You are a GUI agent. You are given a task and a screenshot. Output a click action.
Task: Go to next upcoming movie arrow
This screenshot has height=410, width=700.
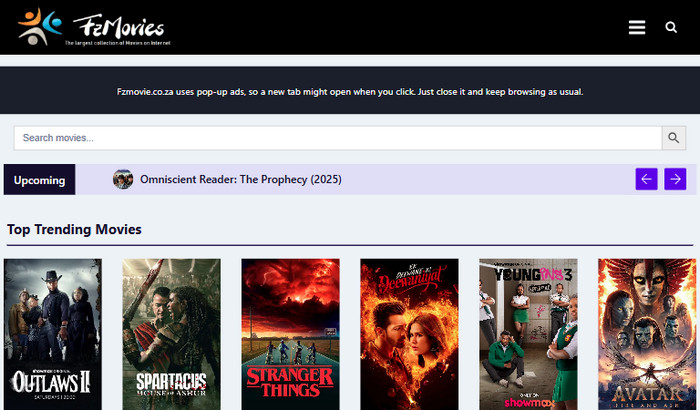(x=675, y=179)
